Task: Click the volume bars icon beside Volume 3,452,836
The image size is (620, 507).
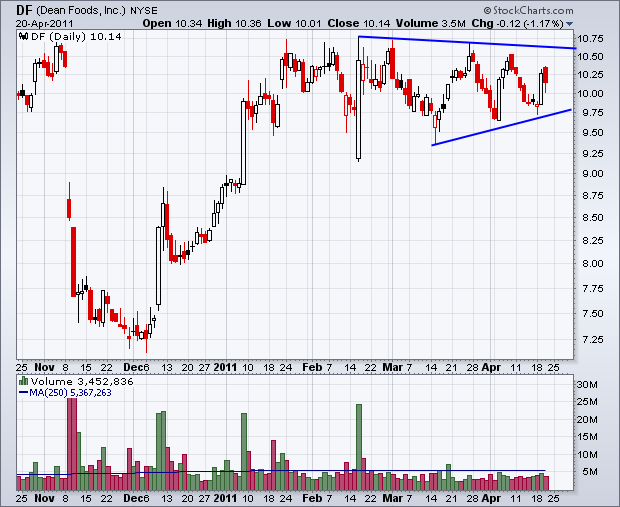Action: coord(23,381)
